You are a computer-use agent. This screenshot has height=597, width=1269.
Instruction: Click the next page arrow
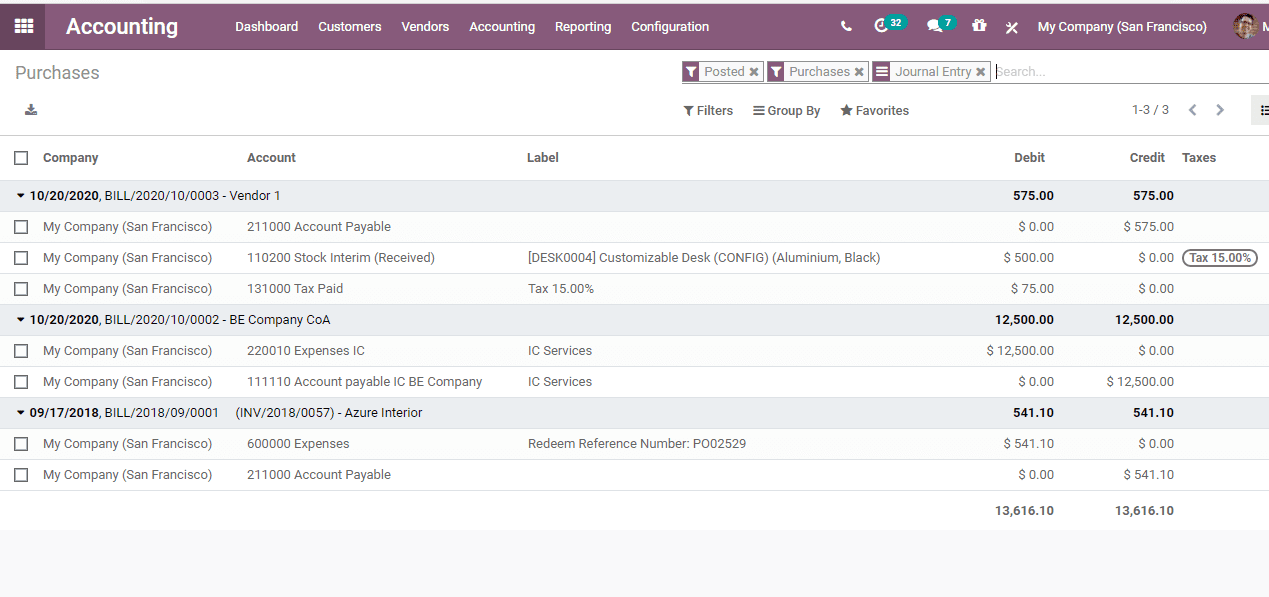click(x=1220, y=110)
